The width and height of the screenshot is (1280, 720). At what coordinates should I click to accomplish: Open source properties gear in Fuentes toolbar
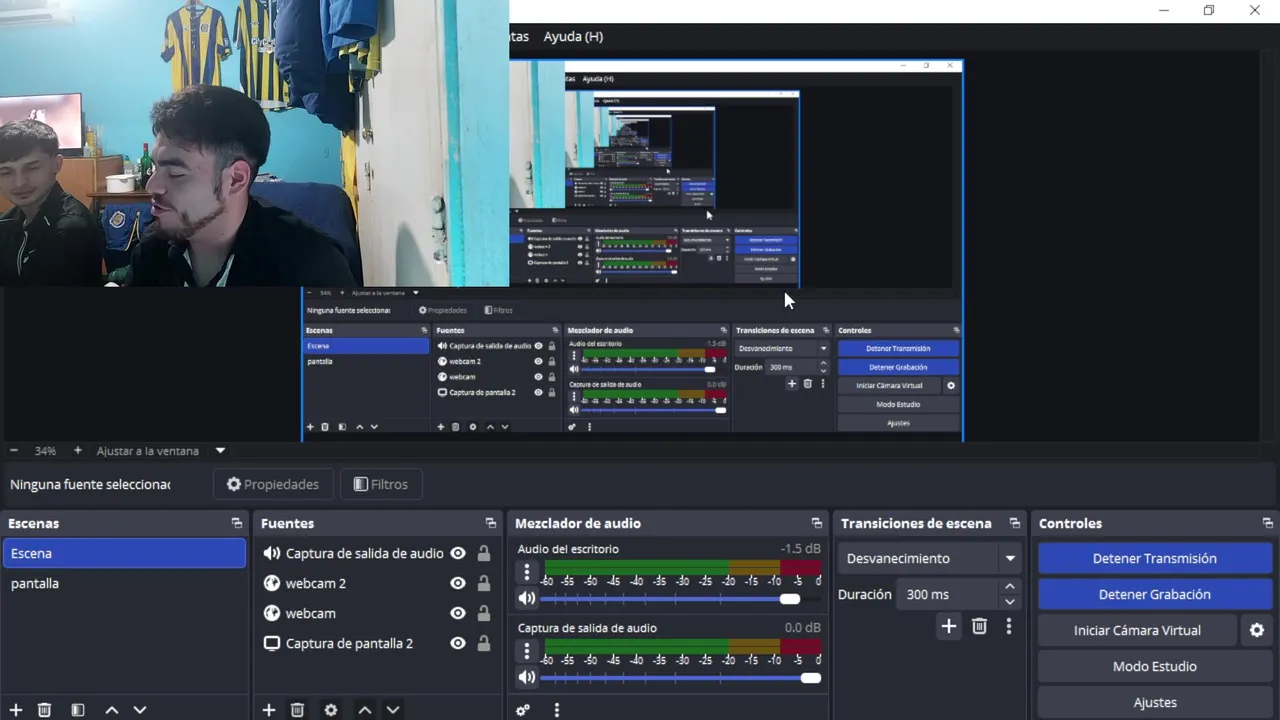click(331, 710)
